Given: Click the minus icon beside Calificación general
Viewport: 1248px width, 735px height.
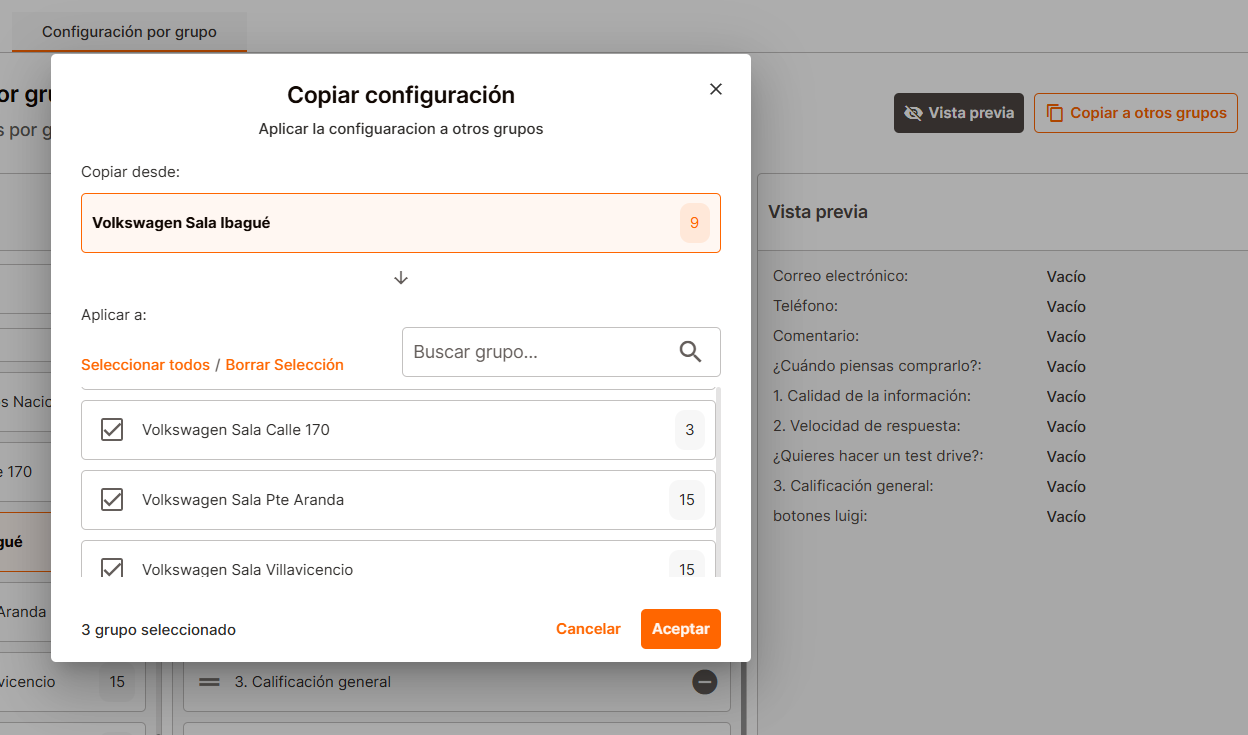Looking at the screenshot, I should pos(704,682).
